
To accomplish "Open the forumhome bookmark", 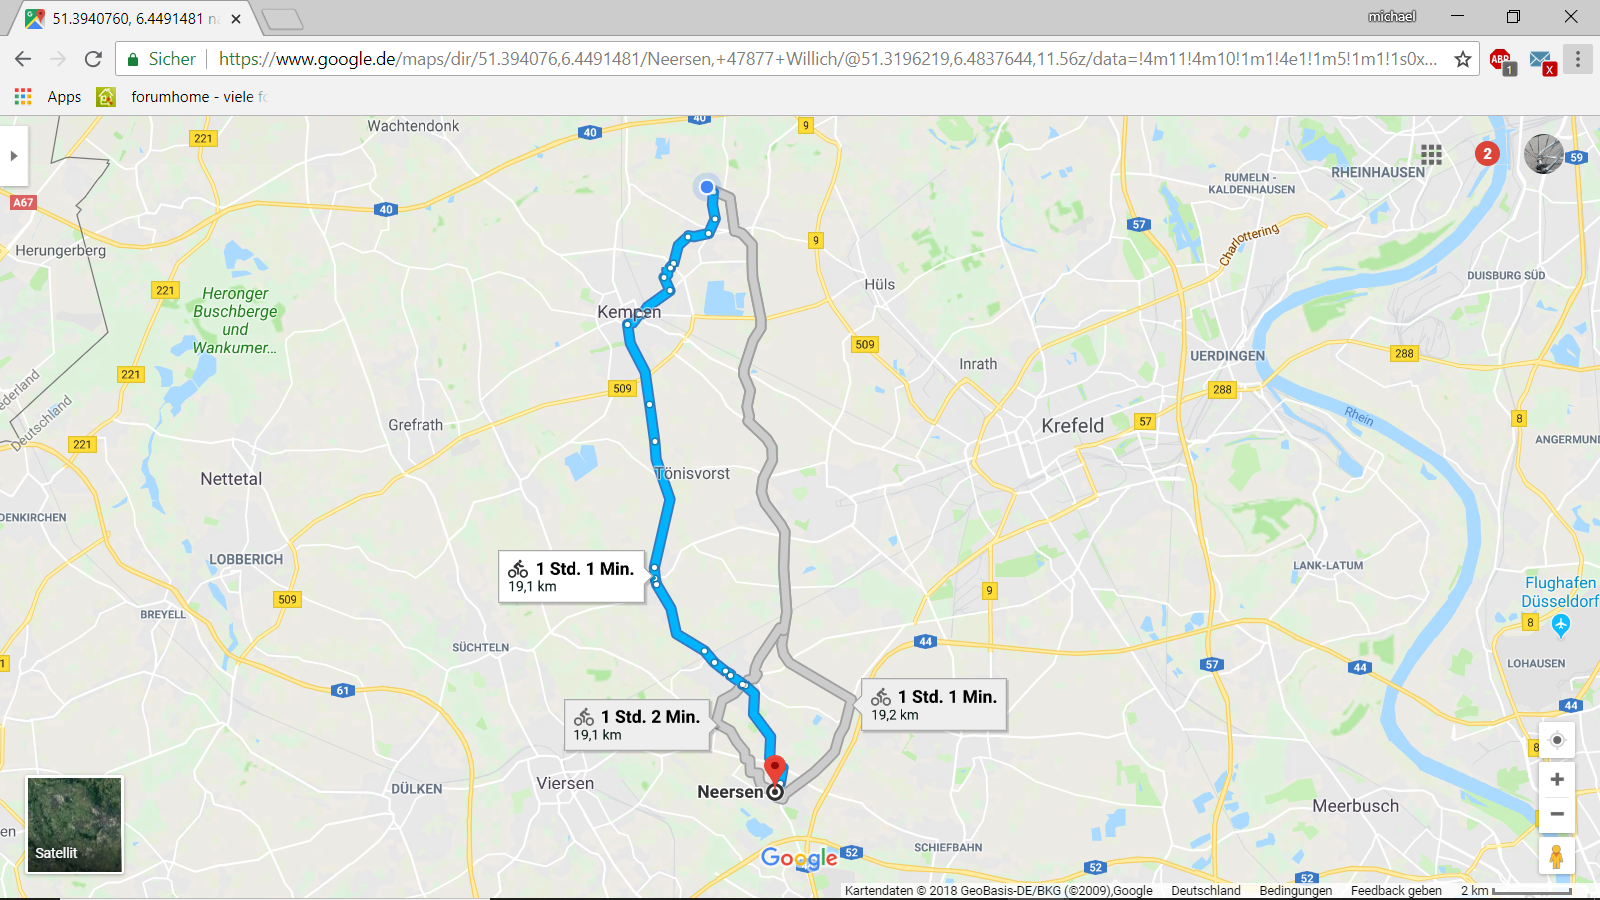I will coord(182,97).
